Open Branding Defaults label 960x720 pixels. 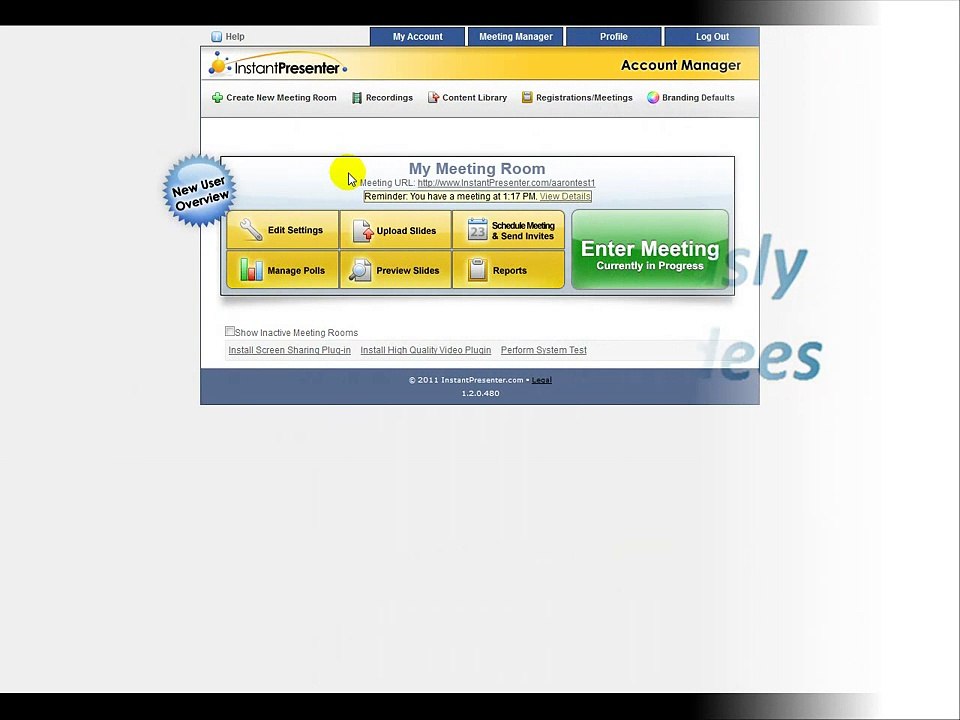(x=698, y=97)
